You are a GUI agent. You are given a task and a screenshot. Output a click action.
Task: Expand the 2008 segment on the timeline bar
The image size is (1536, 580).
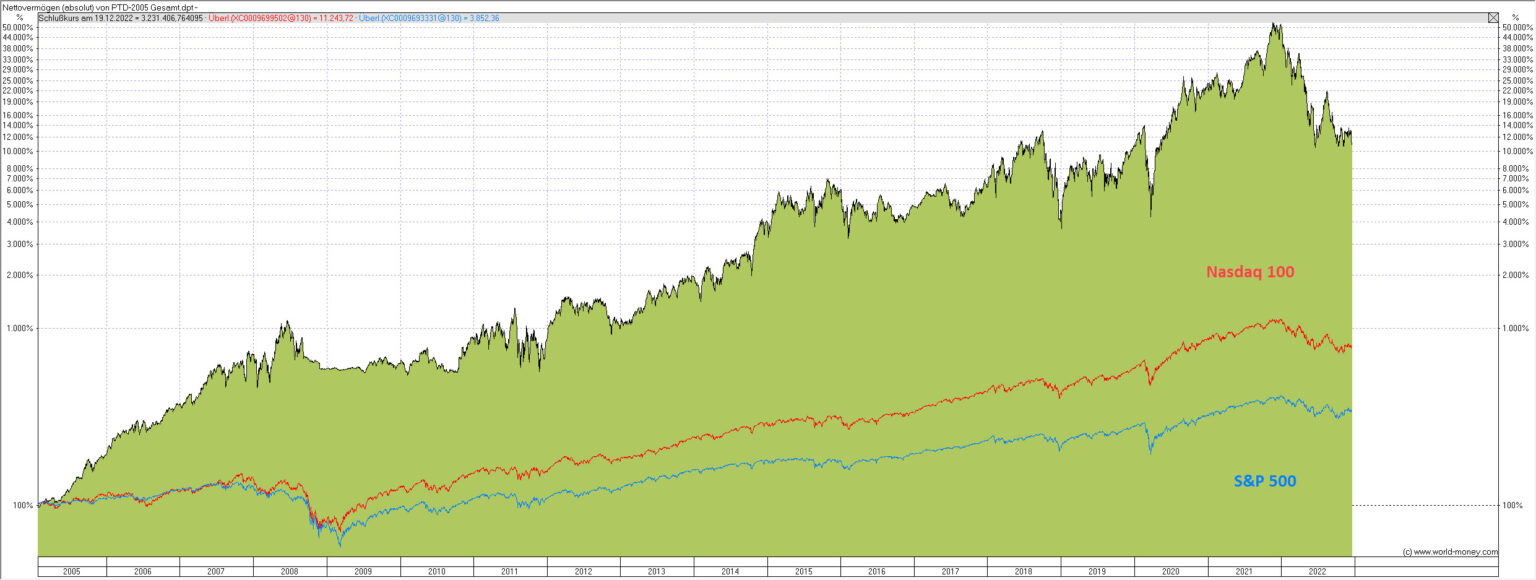288,570
